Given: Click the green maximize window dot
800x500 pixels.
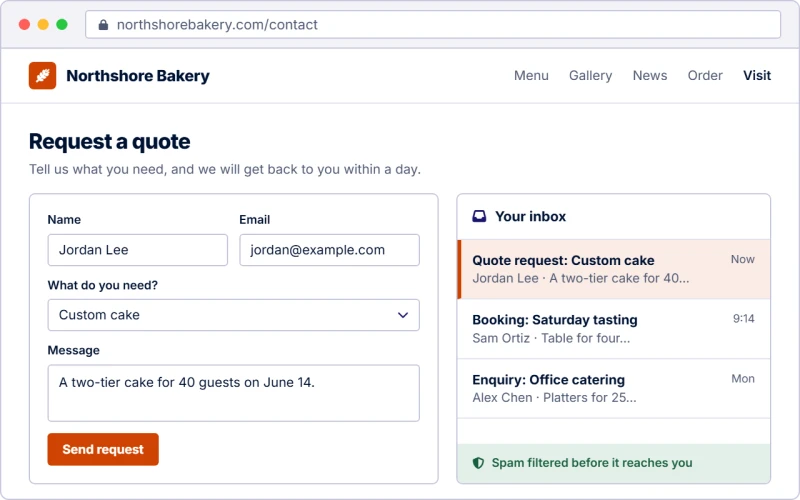Looking at the screenshot, I should [x=62, y=24].
